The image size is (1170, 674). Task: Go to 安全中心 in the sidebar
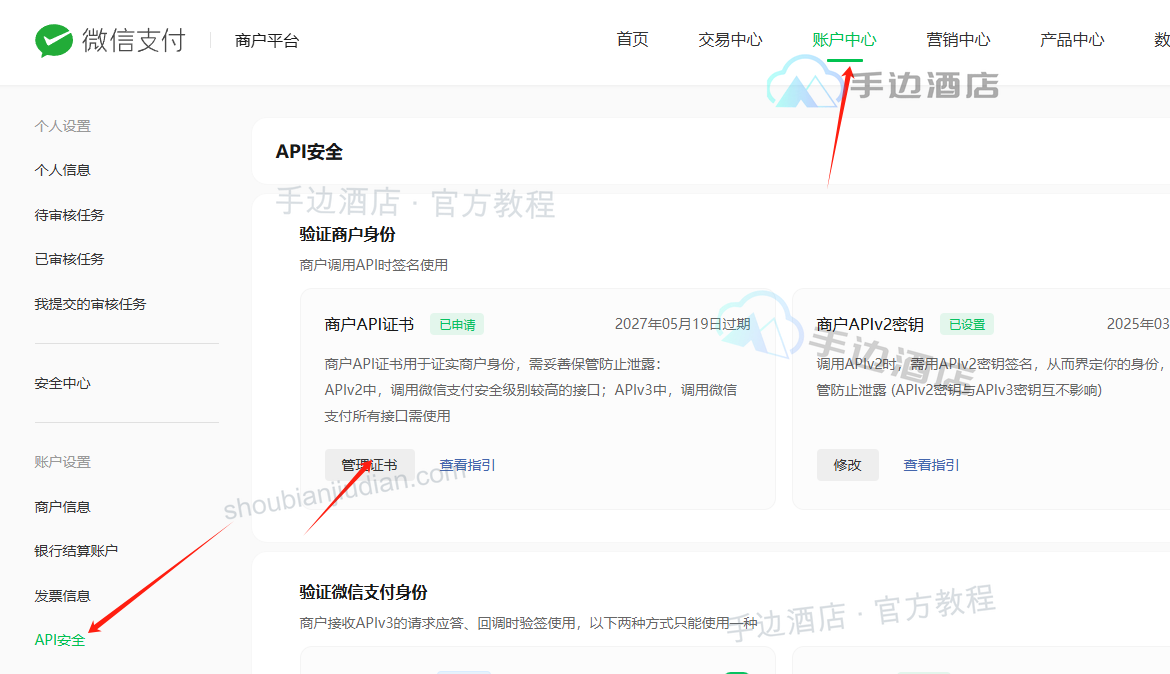point(63,383)
